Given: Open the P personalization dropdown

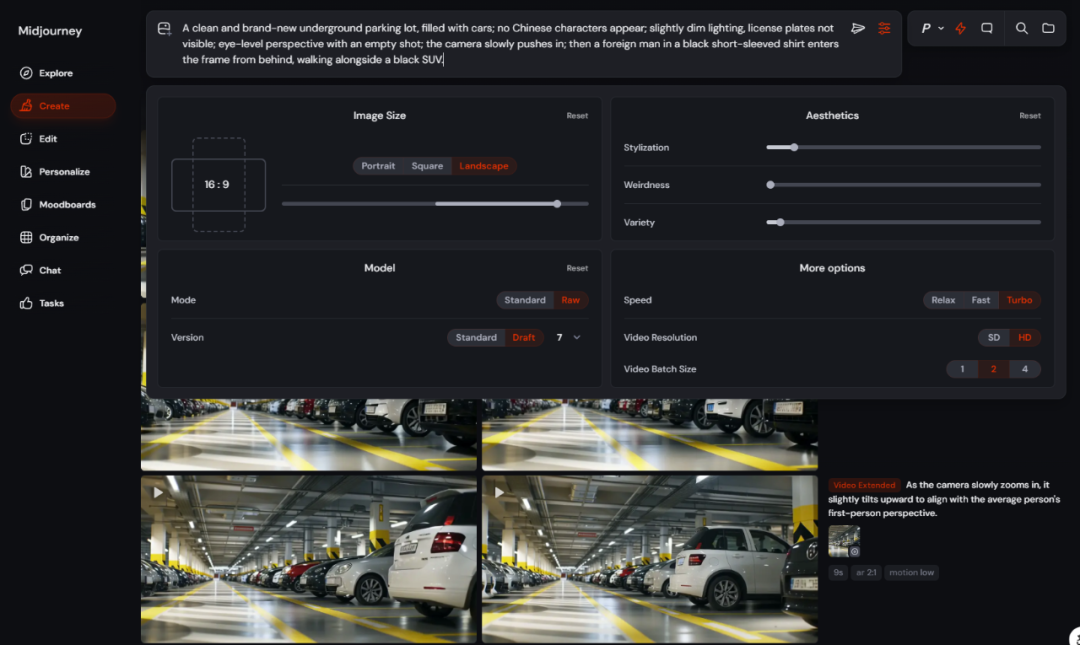Looking at the screenshot, I should pyautogui.click(x=931, y=29).
